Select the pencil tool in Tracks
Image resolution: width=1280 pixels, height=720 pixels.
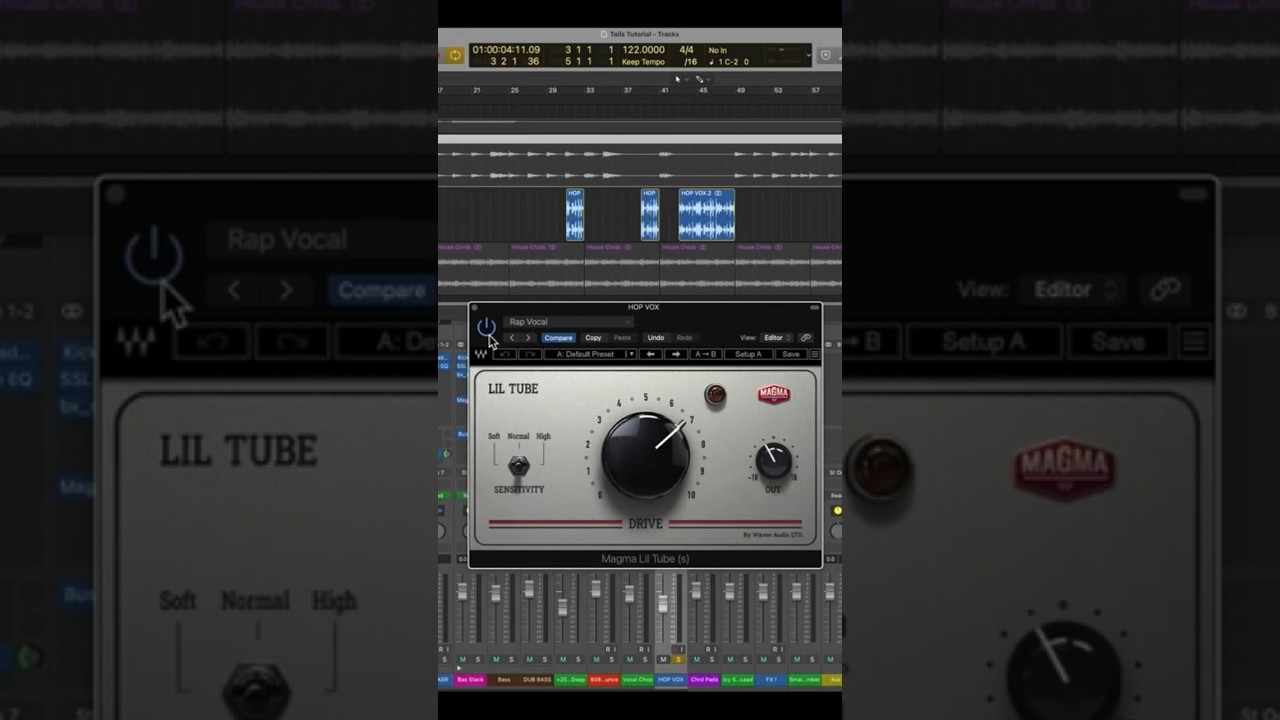(699, 78)
